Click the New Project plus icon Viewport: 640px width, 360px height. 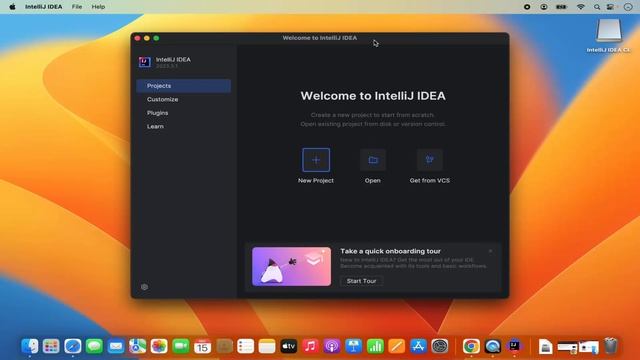(x=316, y=160)
